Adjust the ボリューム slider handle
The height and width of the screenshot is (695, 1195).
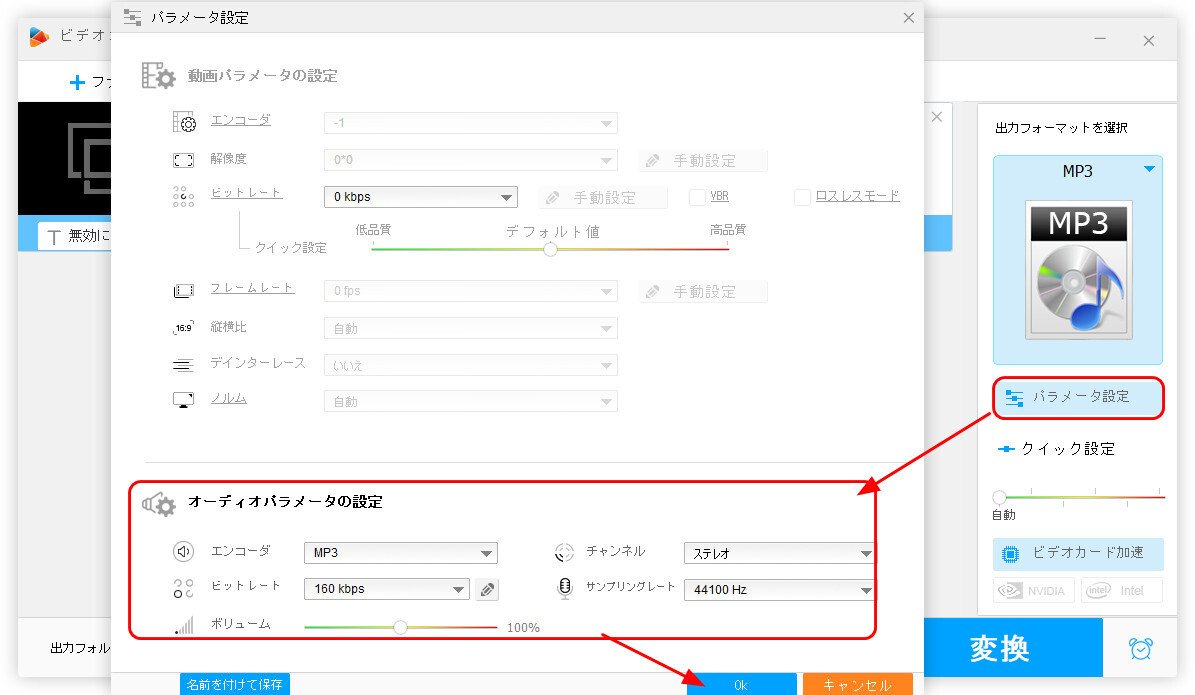[400, 627]
